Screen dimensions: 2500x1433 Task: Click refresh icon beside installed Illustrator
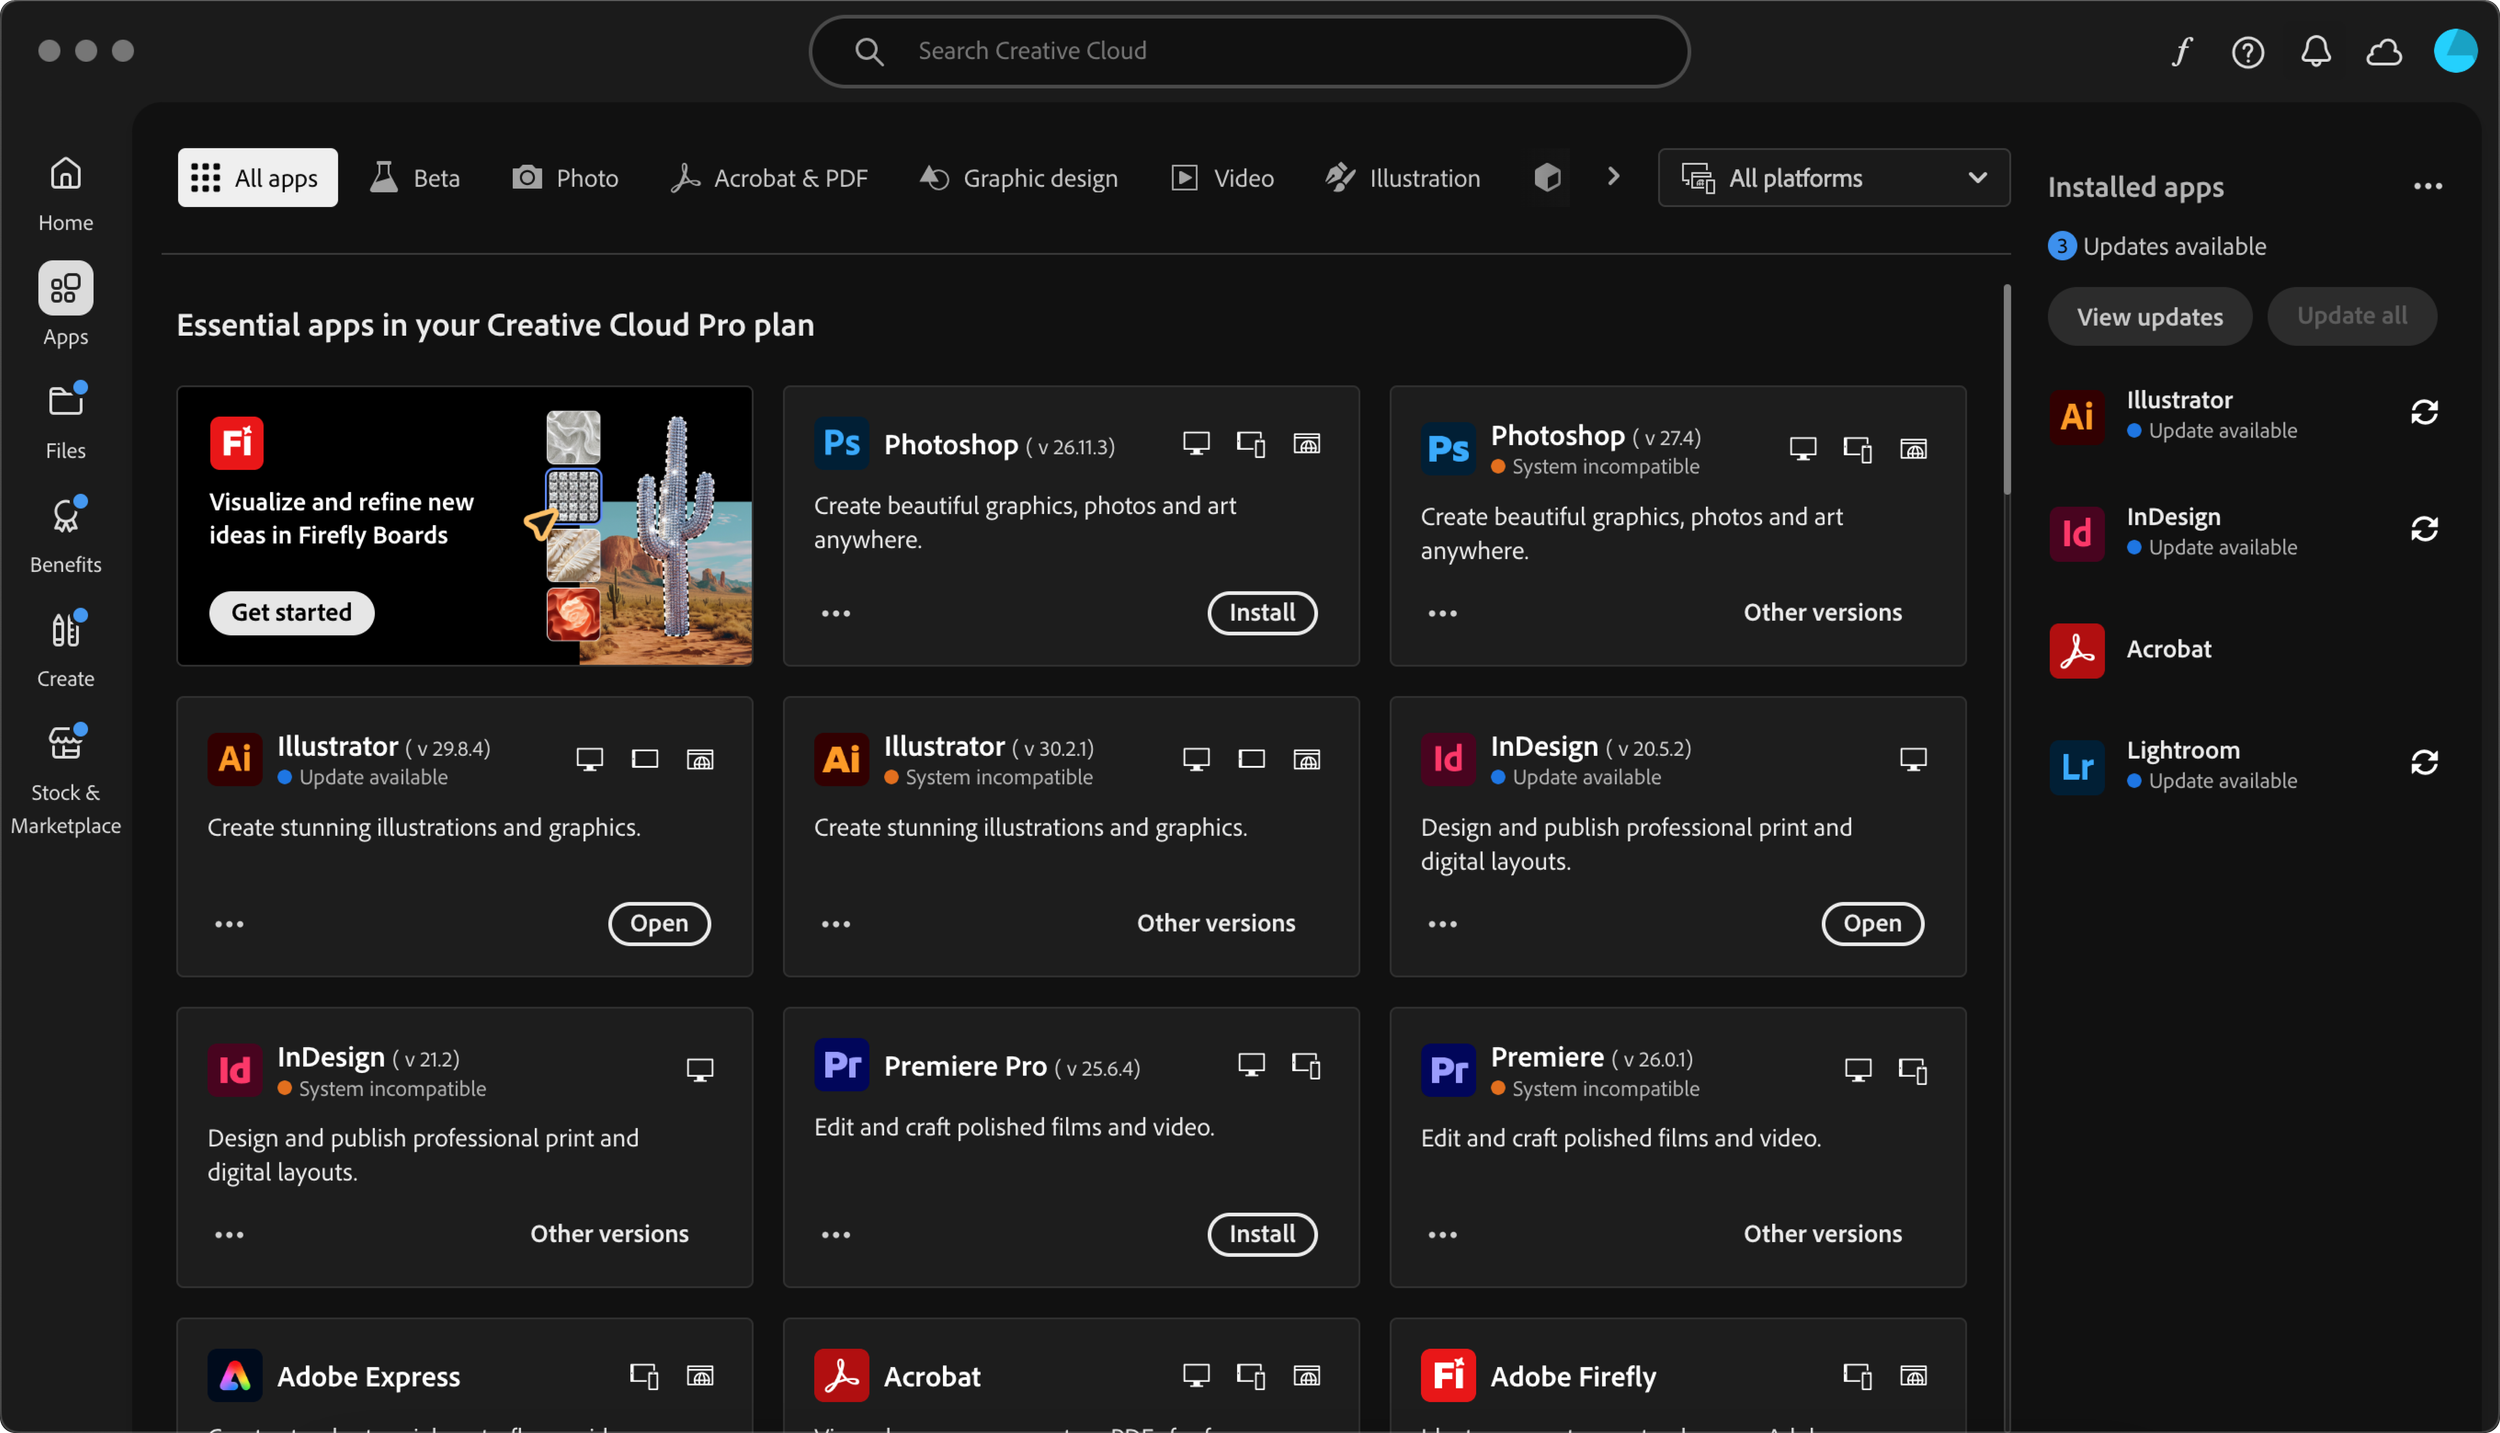coord(2424,412)
